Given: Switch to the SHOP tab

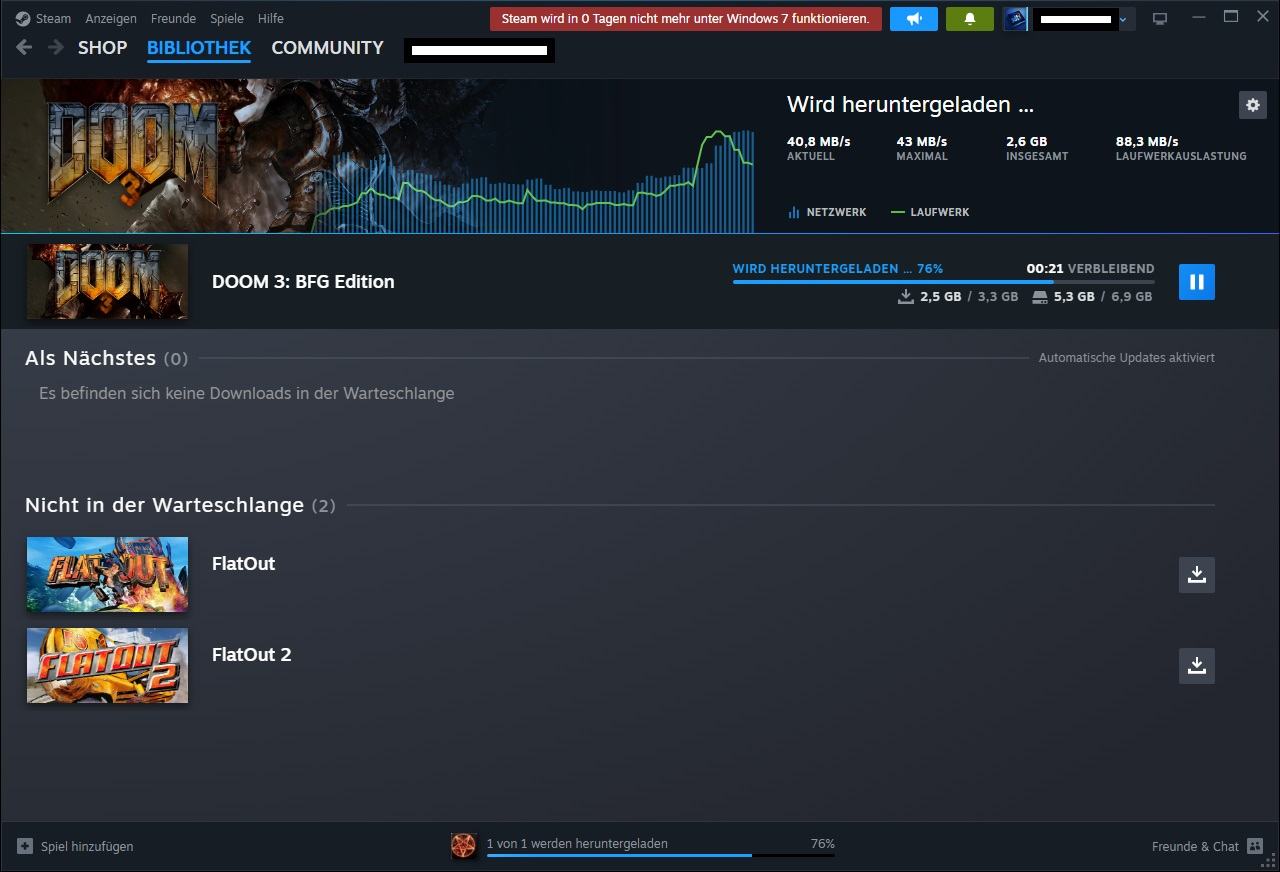Looking at the screenshot, I should click(x=103, y=47).
